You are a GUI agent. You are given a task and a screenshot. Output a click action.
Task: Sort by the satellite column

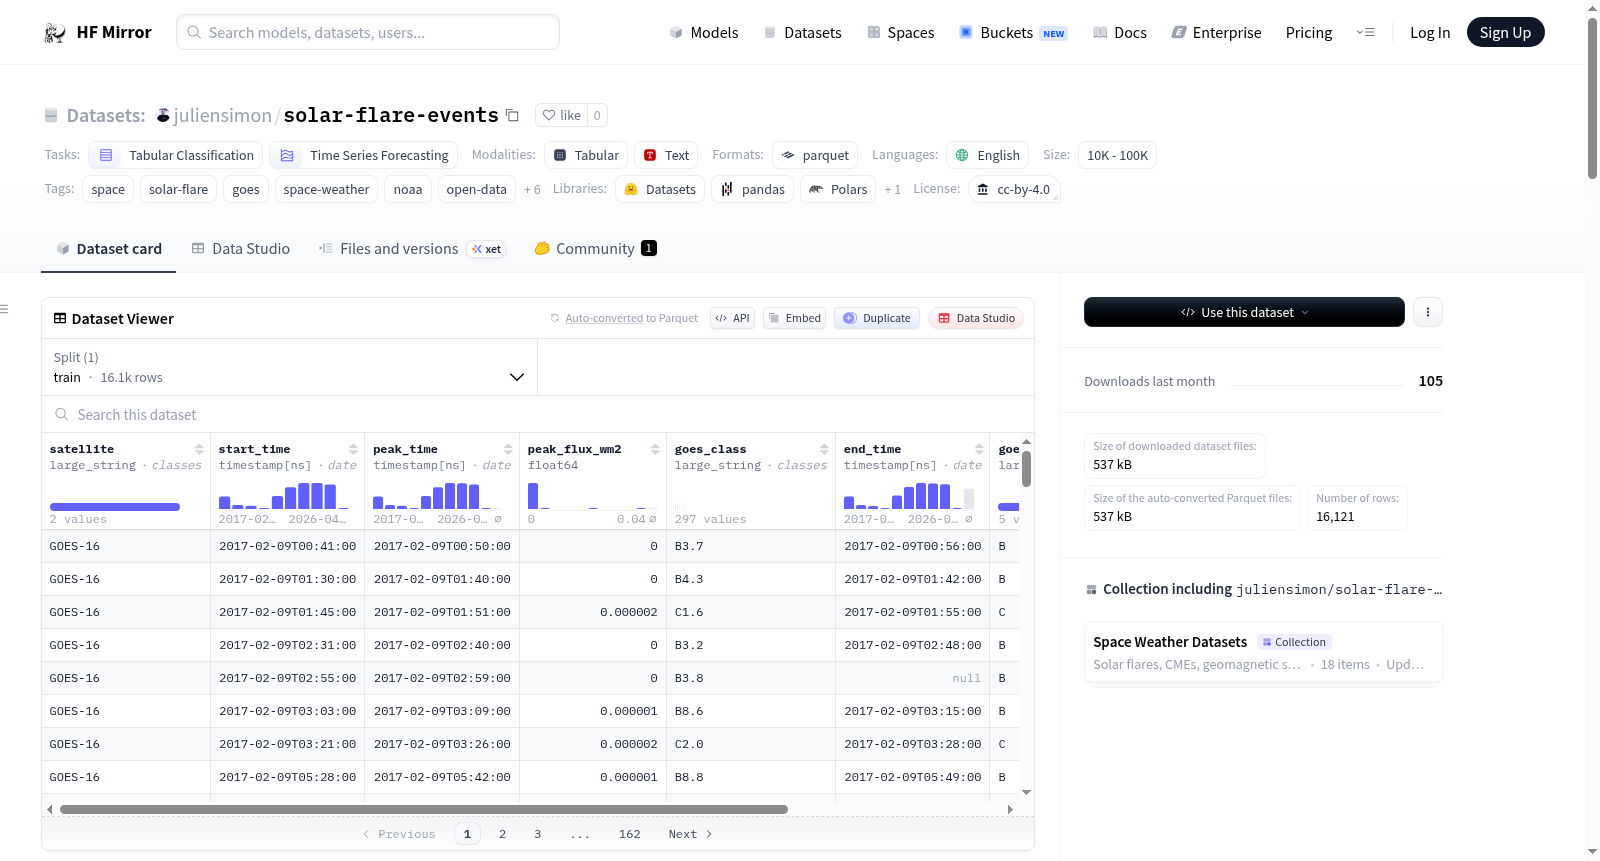pyautogui.click(x=199, y=449)
